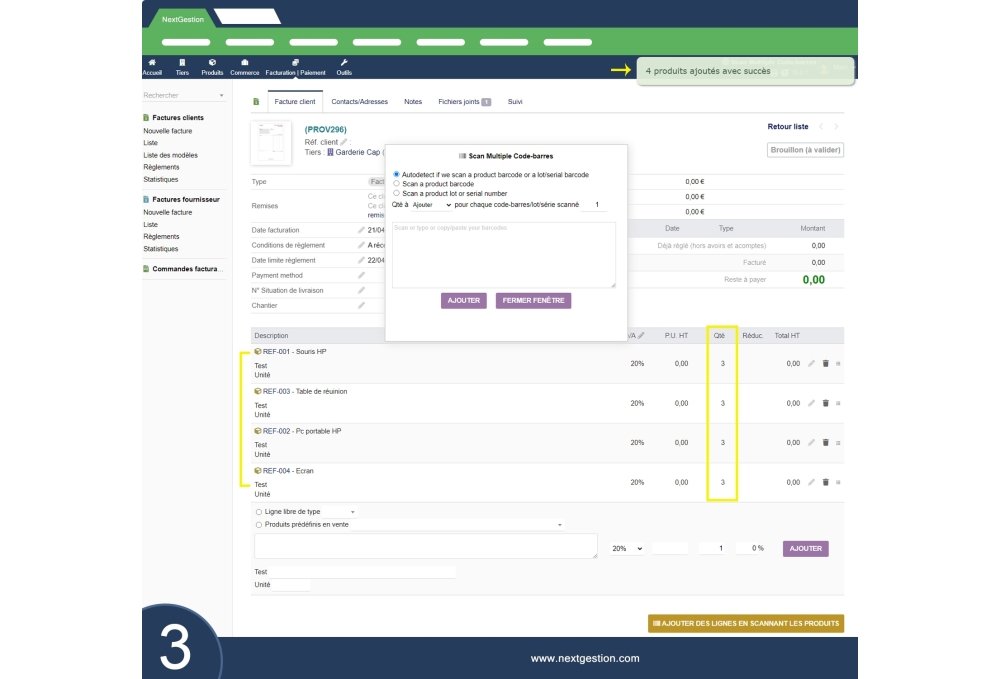This screenshot has width=1000, height=679.
Task: Edit Date facturation with pencil icon
Action: pos(361,230)
